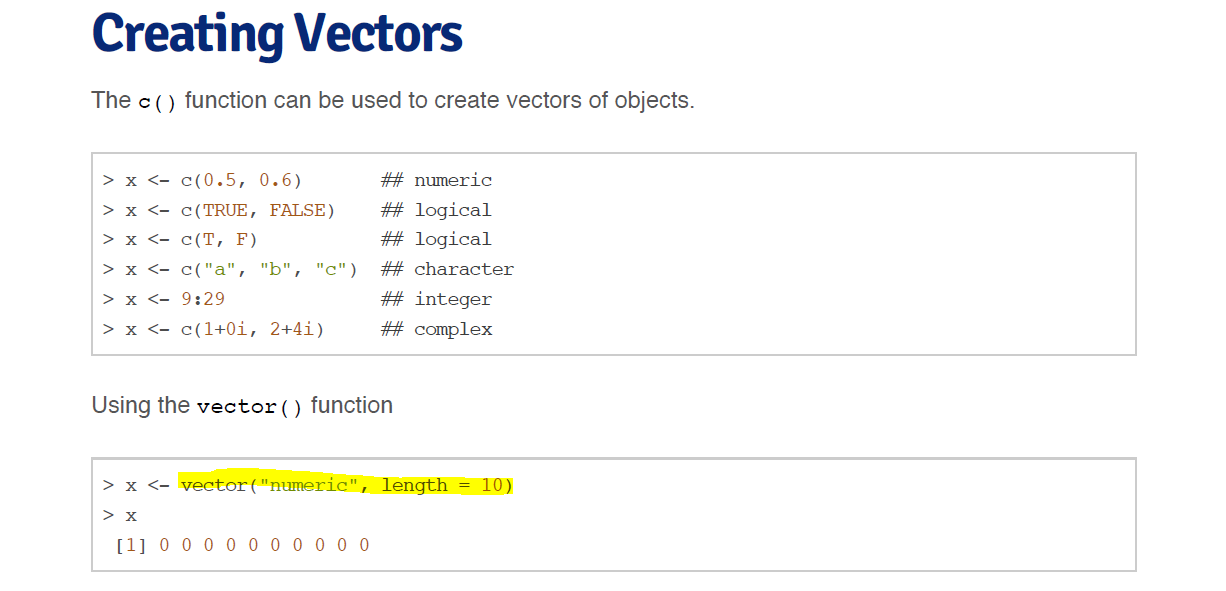
Task: Click the c(TRUE, FALSE) code line
Action: click(x=219, y=210)
